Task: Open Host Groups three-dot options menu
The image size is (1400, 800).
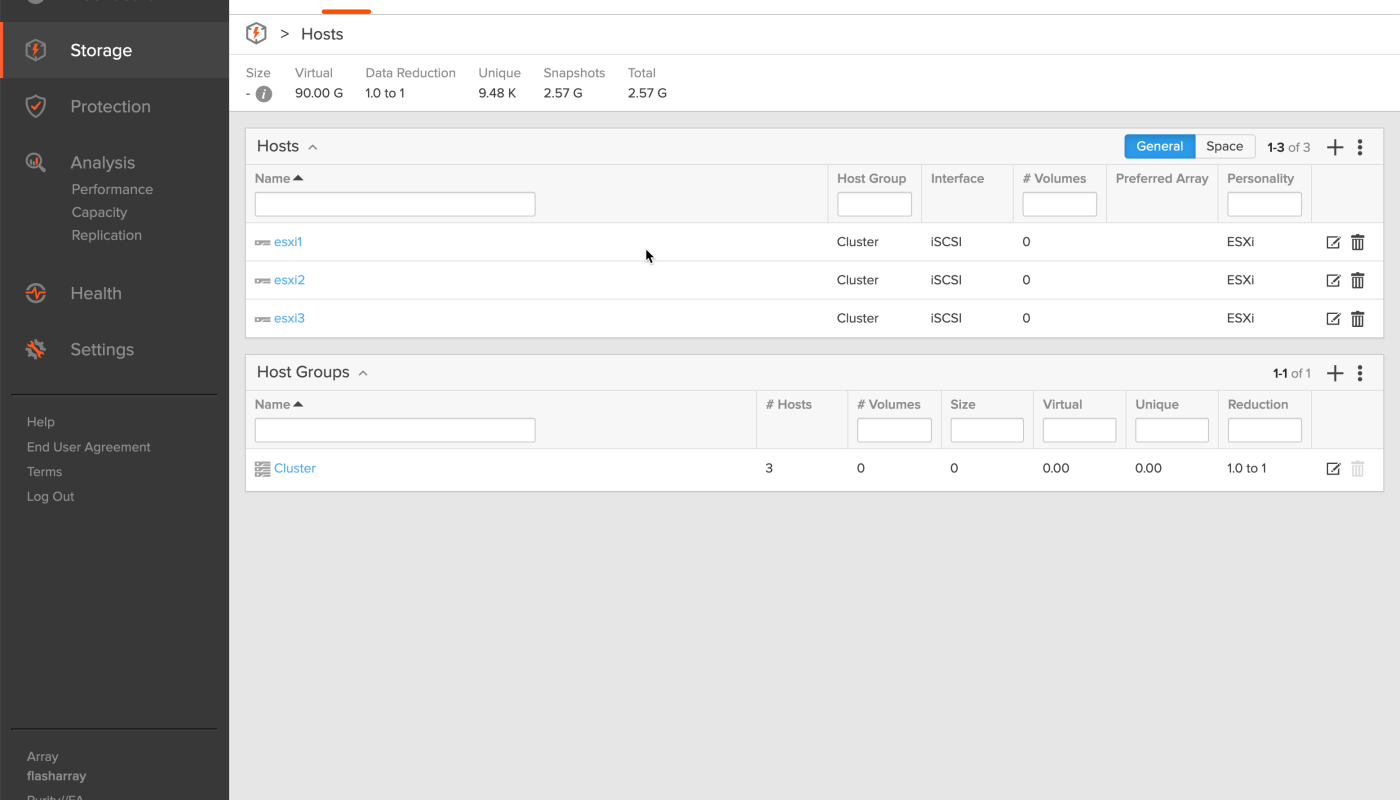Action: 1359,373
